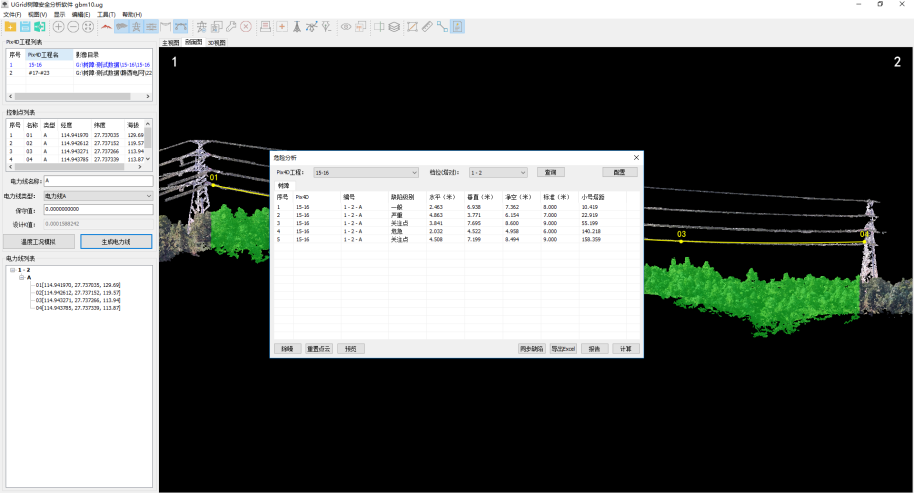
Task: Click the printer report icon
Action: [x=265, y=27]
